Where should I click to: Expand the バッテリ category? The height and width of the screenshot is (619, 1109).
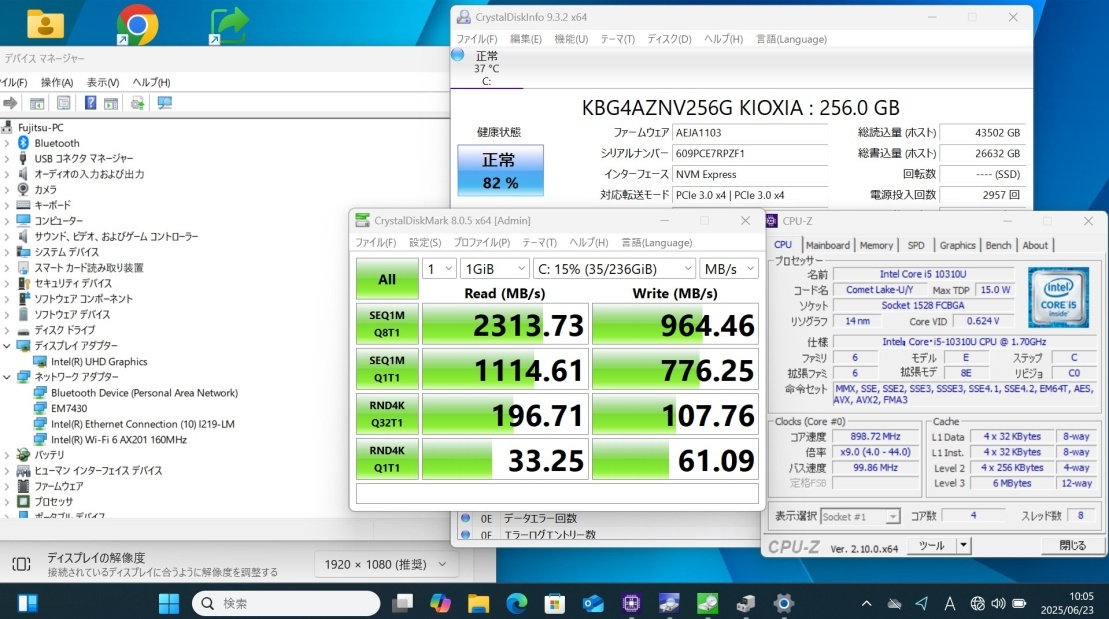tap(6, 455)
